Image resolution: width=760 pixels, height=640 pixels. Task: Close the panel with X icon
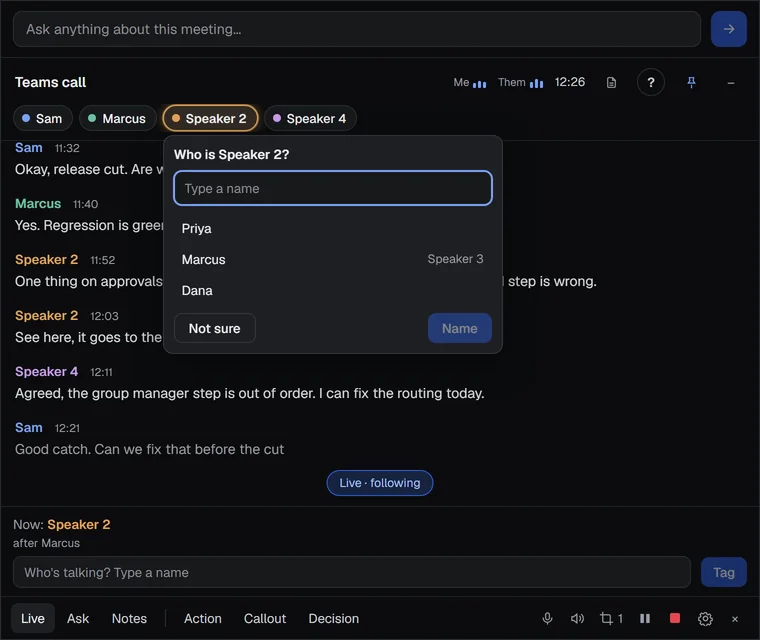click(x=735, y=619)
